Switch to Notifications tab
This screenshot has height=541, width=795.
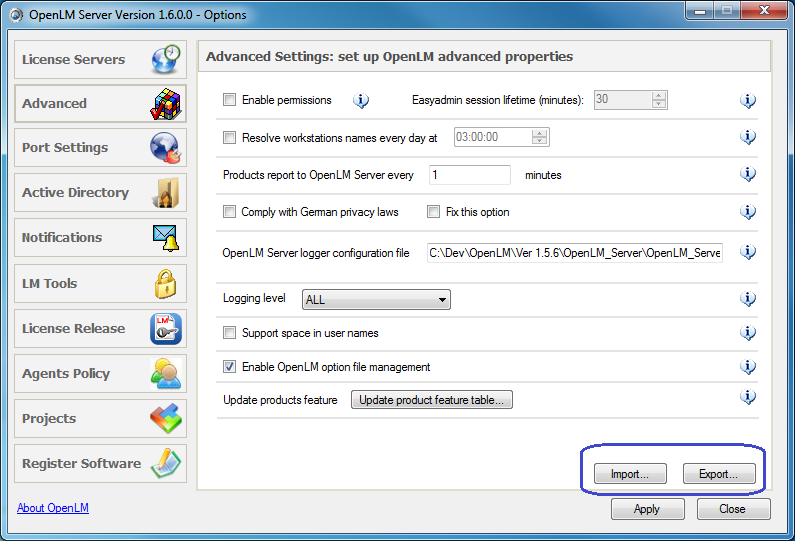pyautogui.click(x=100, y=238)
